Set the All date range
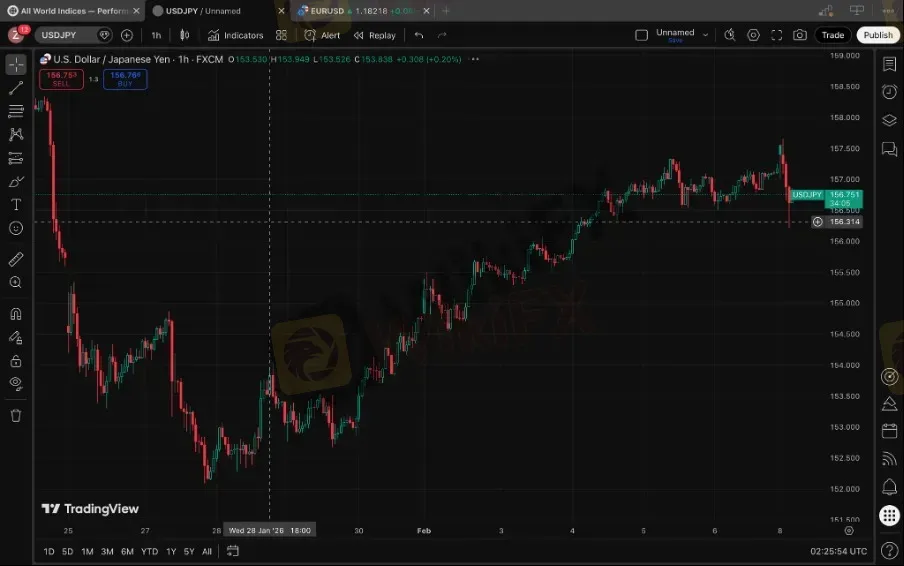904x566 pixels. pos(207,552)
